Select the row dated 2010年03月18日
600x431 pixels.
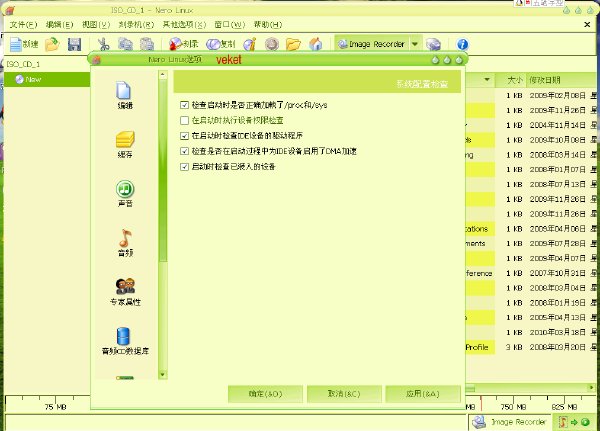click(531, 332)
